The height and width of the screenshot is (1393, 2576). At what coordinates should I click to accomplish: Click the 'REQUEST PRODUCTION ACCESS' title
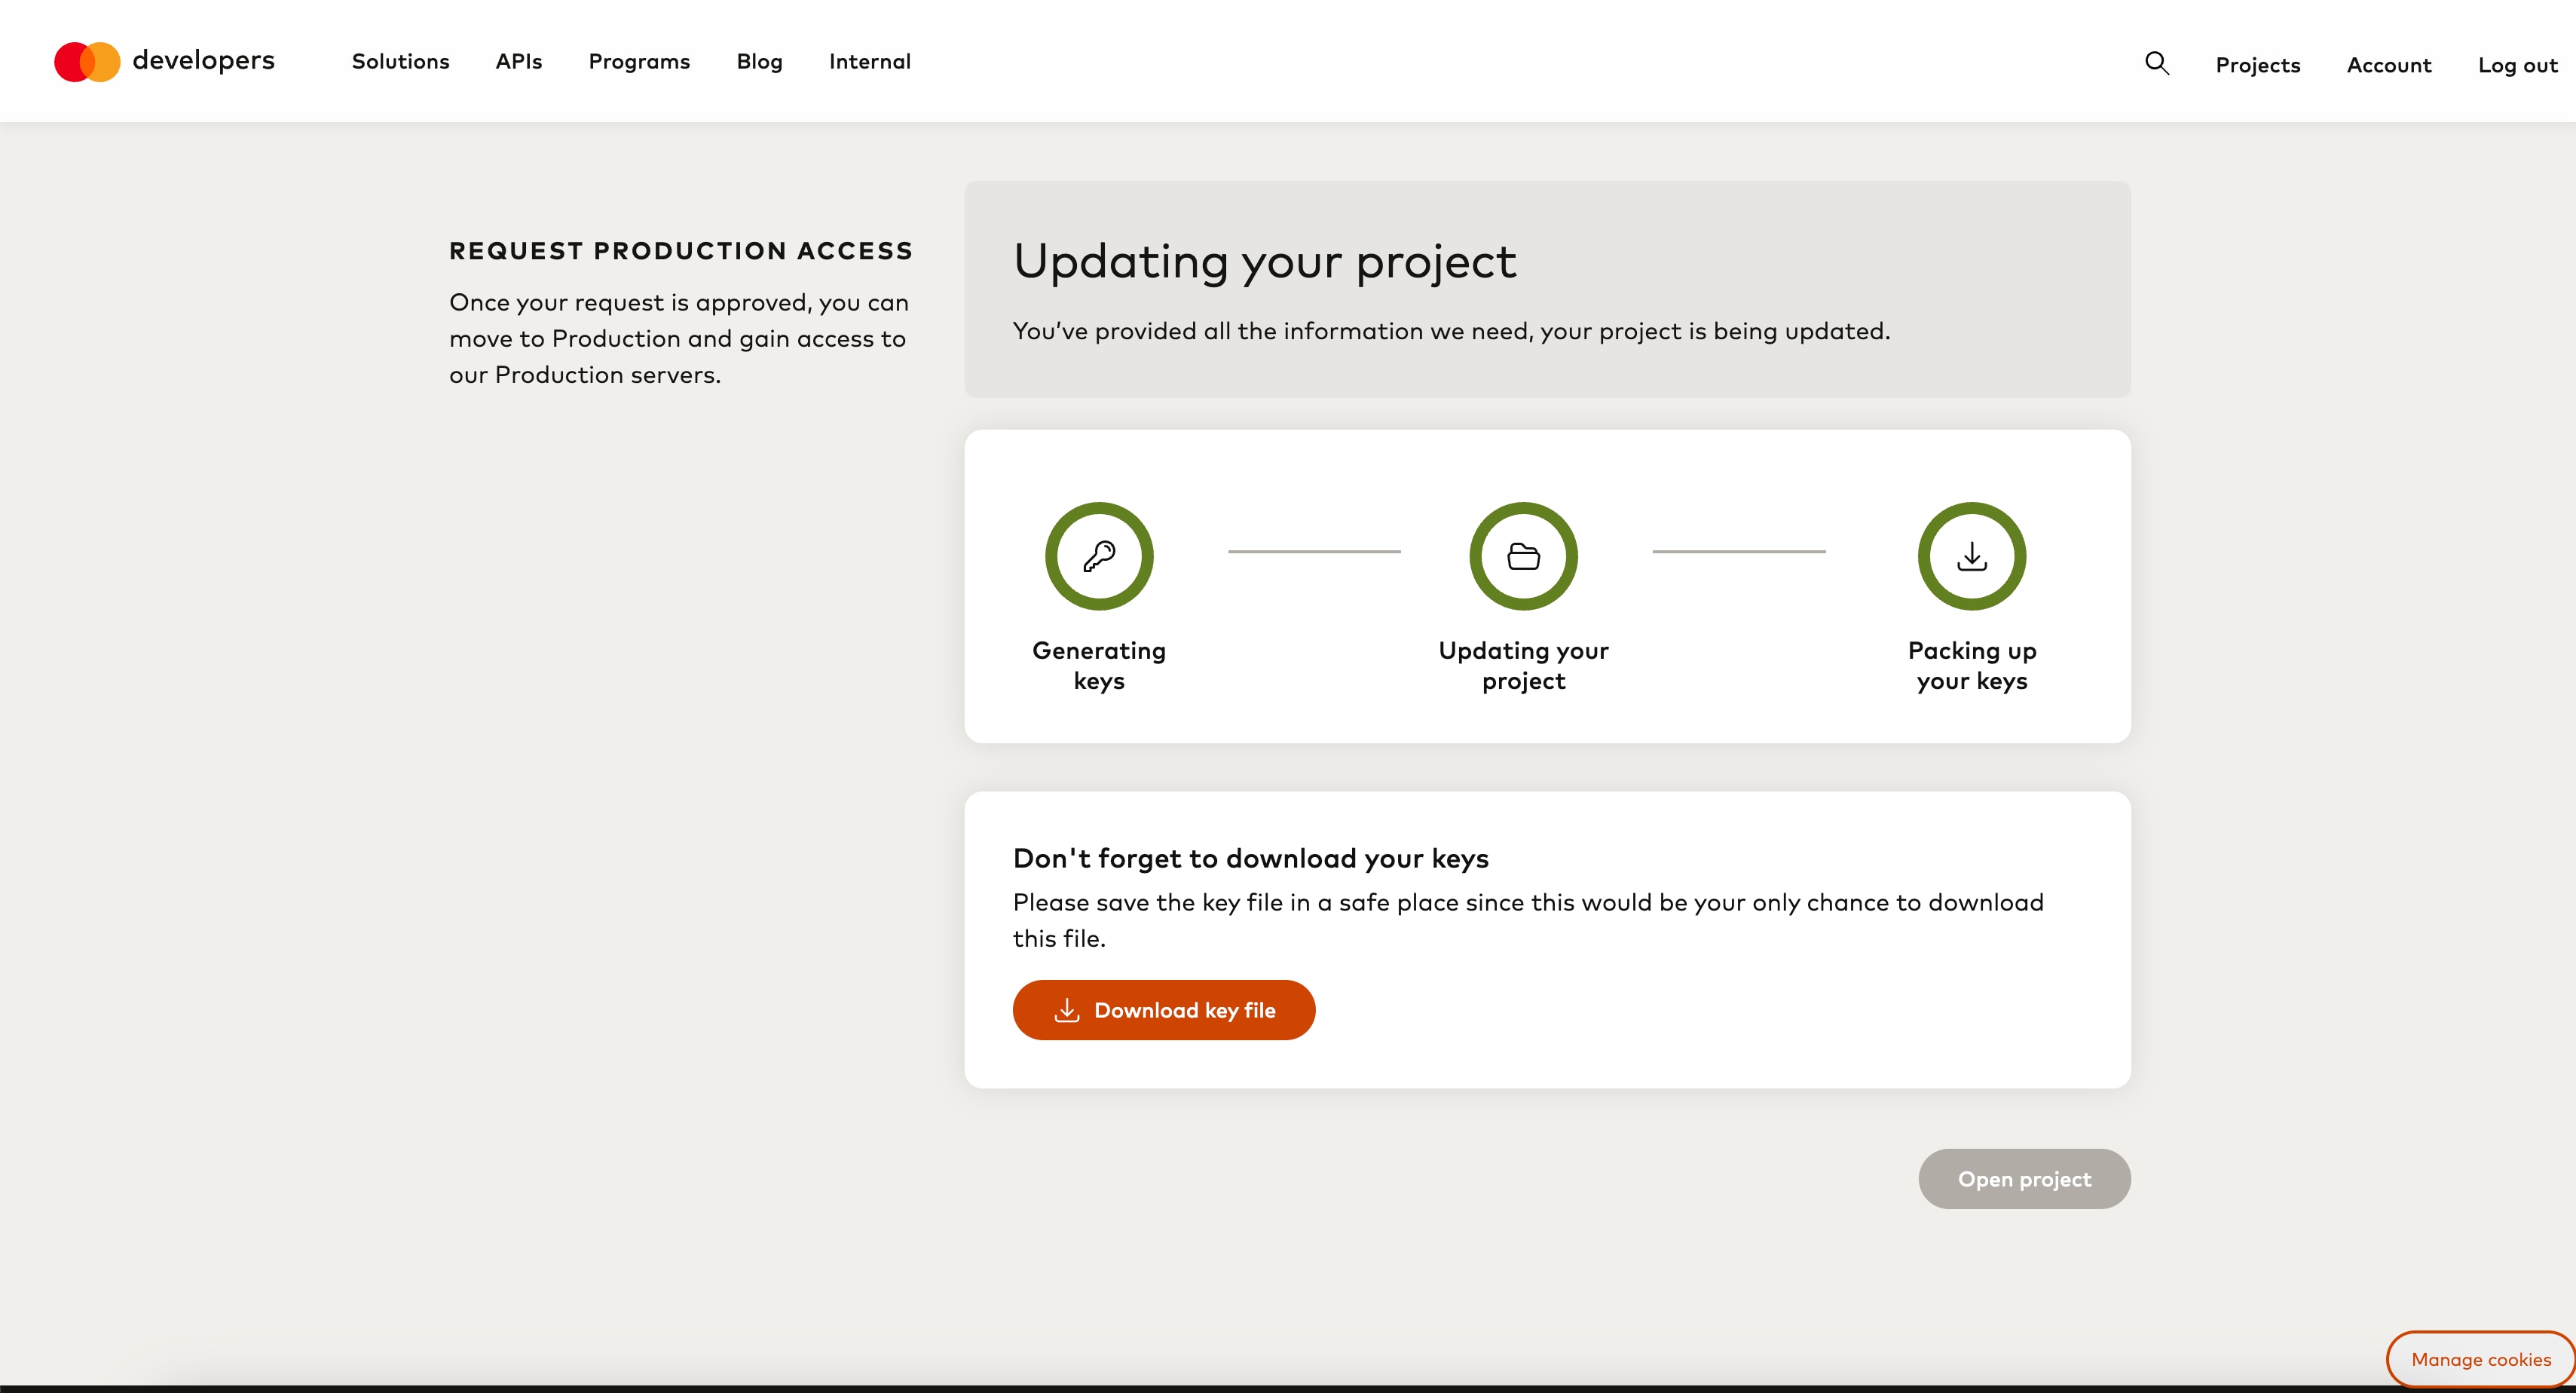point(681,251)
